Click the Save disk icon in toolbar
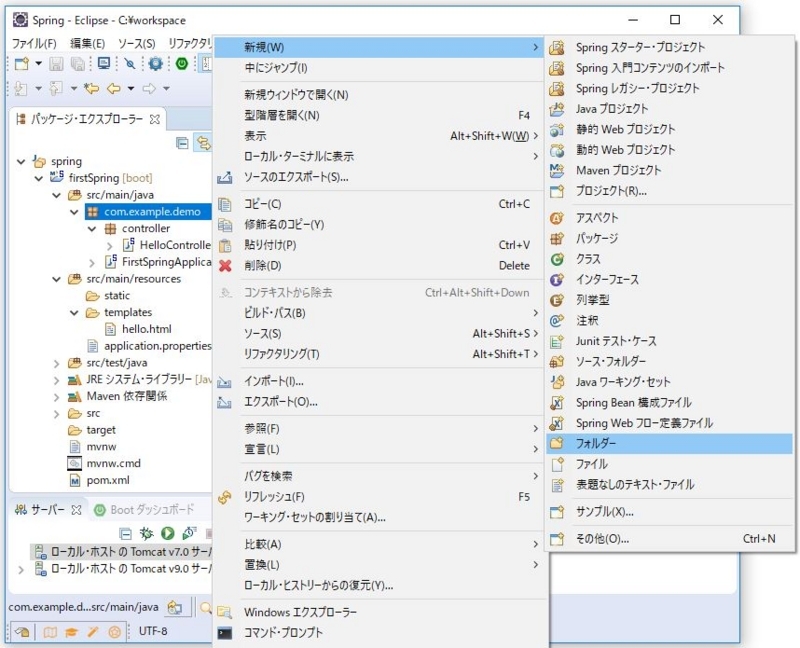This screenshot has width=800, height=648. click(x=56, y=64)
